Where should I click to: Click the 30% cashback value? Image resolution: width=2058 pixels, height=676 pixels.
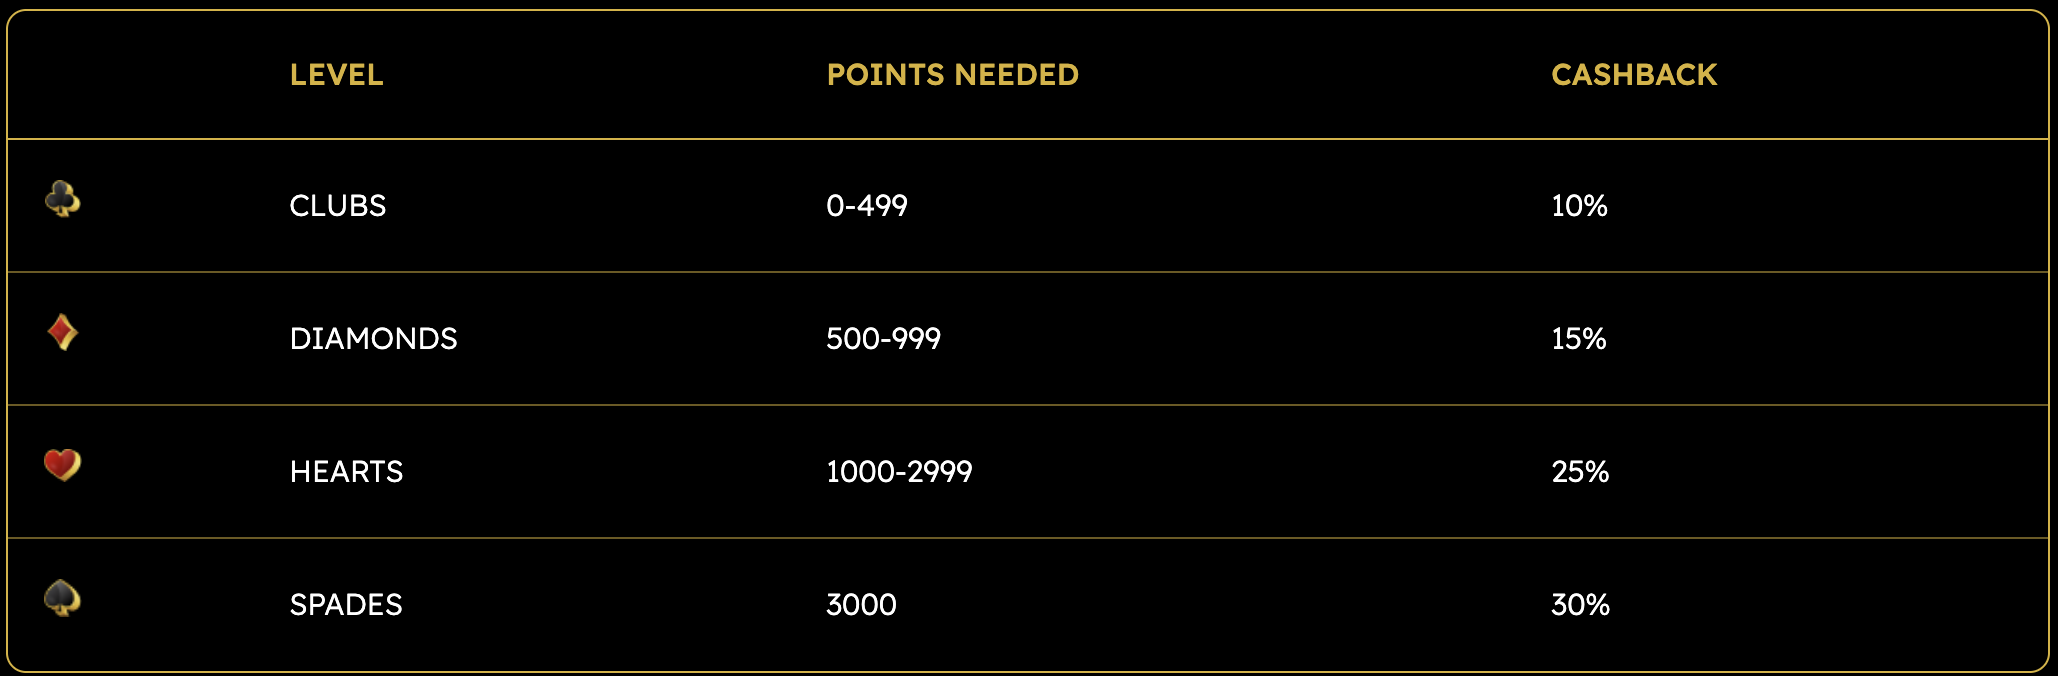tap(1580, 605)
